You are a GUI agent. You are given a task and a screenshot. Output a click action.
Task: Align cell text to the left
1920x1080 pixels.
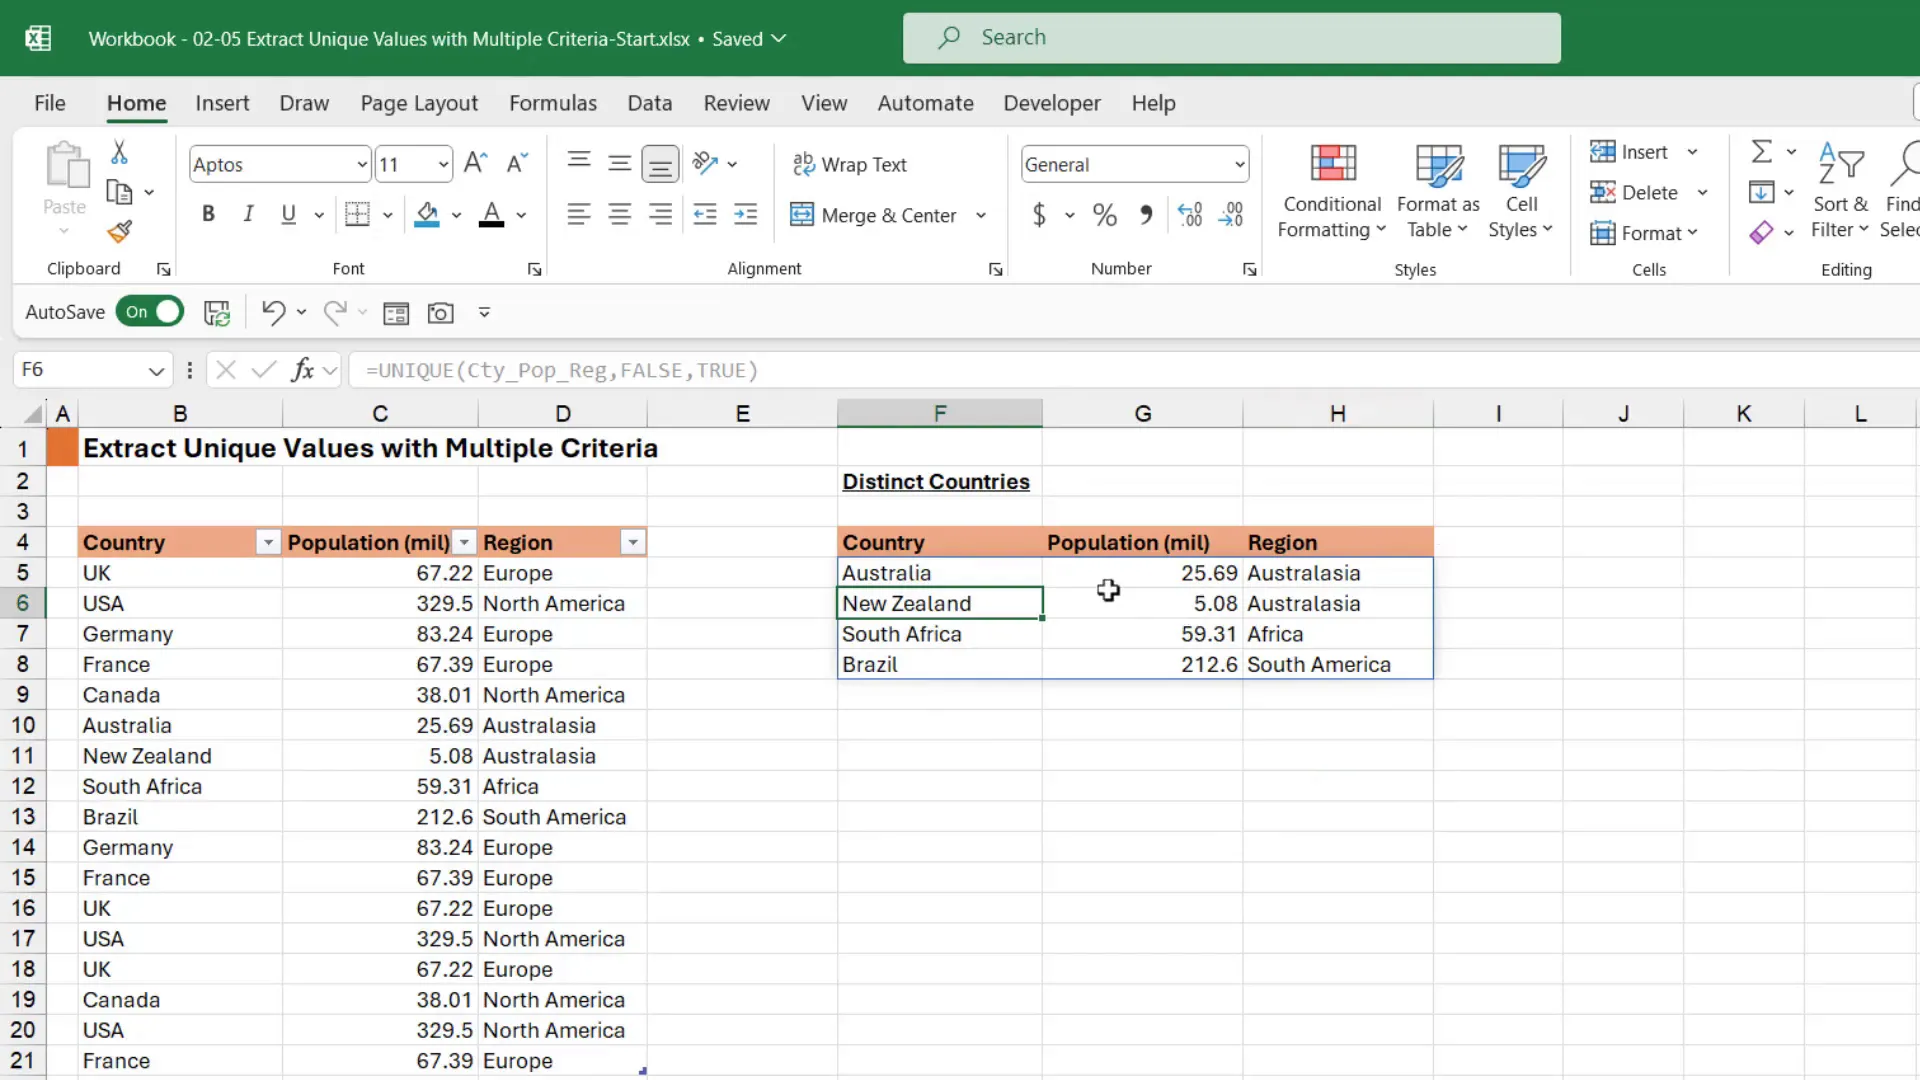coord(578,214)
